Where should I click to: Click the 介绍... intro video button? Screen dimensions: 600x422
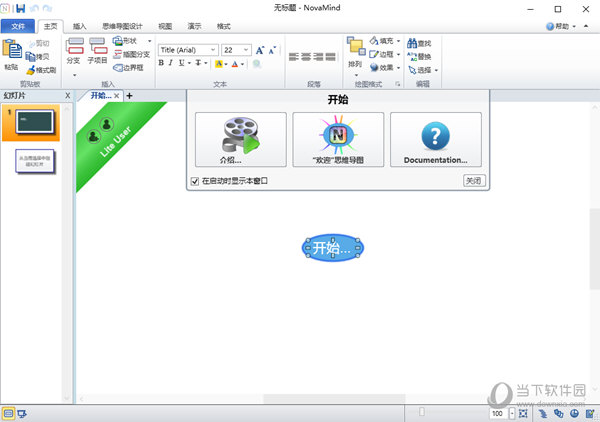pos(241,140)
